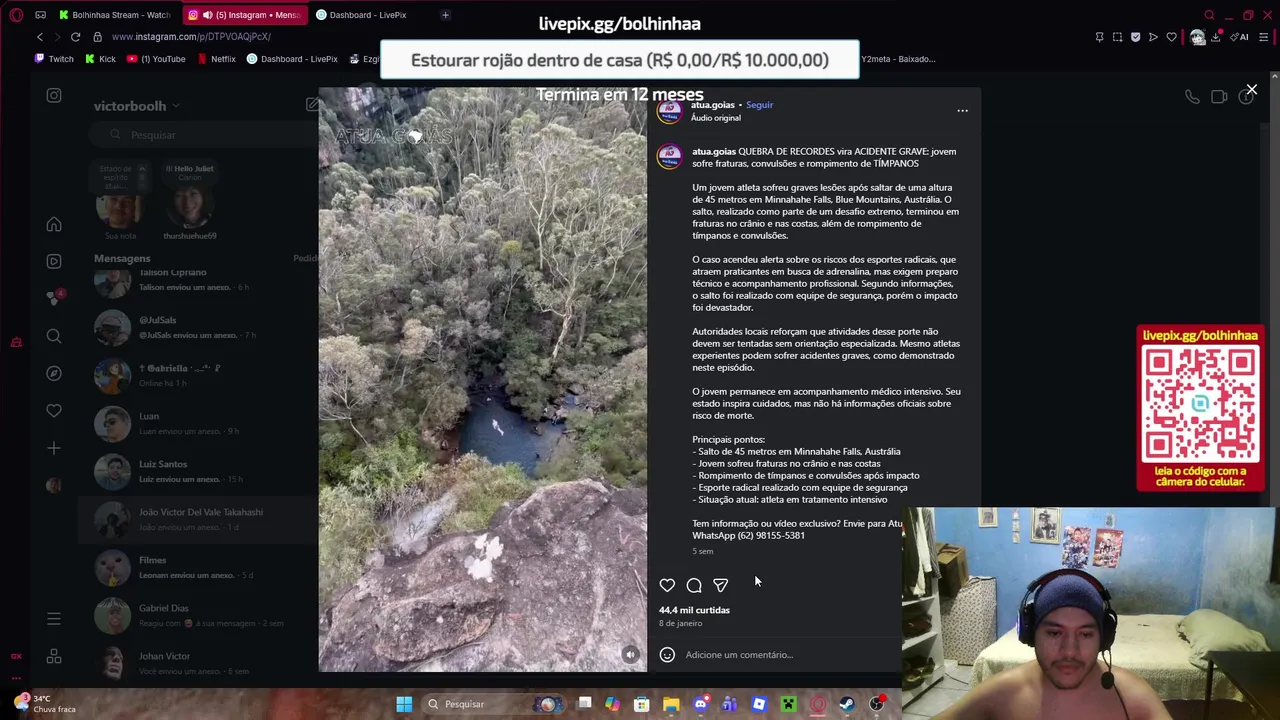The width and height of the screenshot is (1280, 720).
Task: Click the browser address bar URL
Action: (x=191, y=37)
